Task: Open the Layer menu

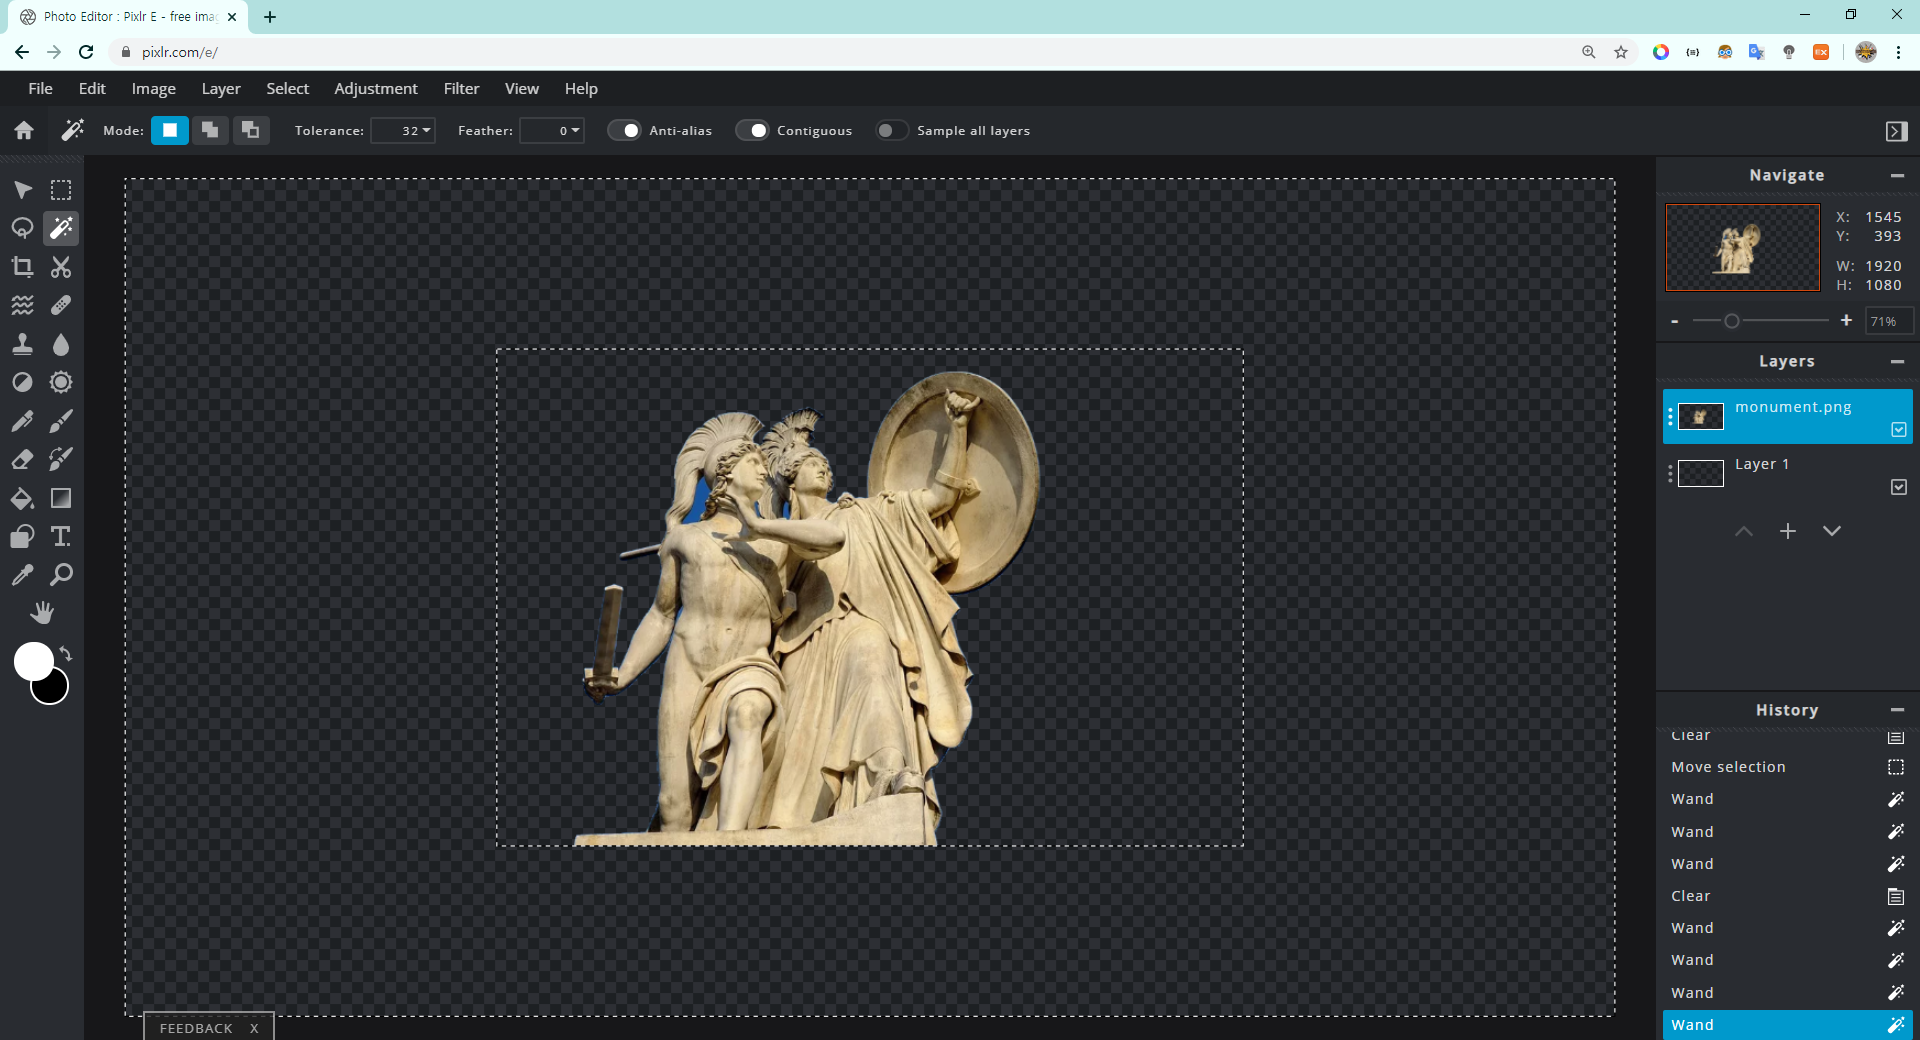Action: tap(221, 89)
